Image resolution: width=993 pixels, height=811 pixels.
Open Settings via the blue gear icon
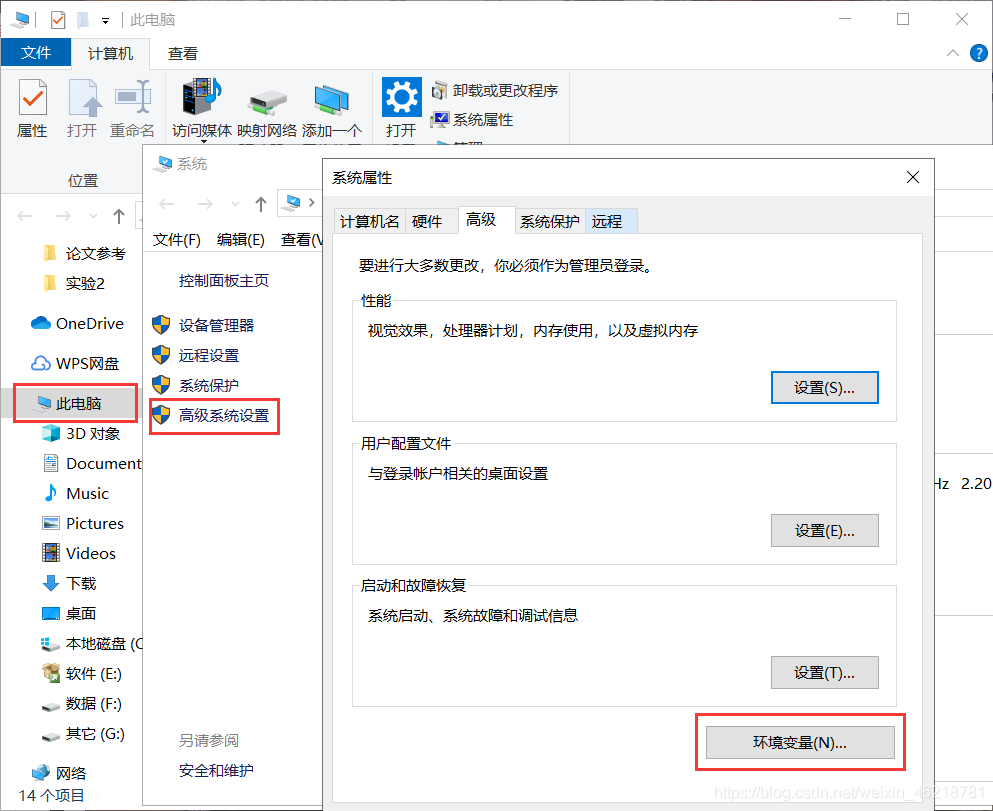tap(402, 97)
